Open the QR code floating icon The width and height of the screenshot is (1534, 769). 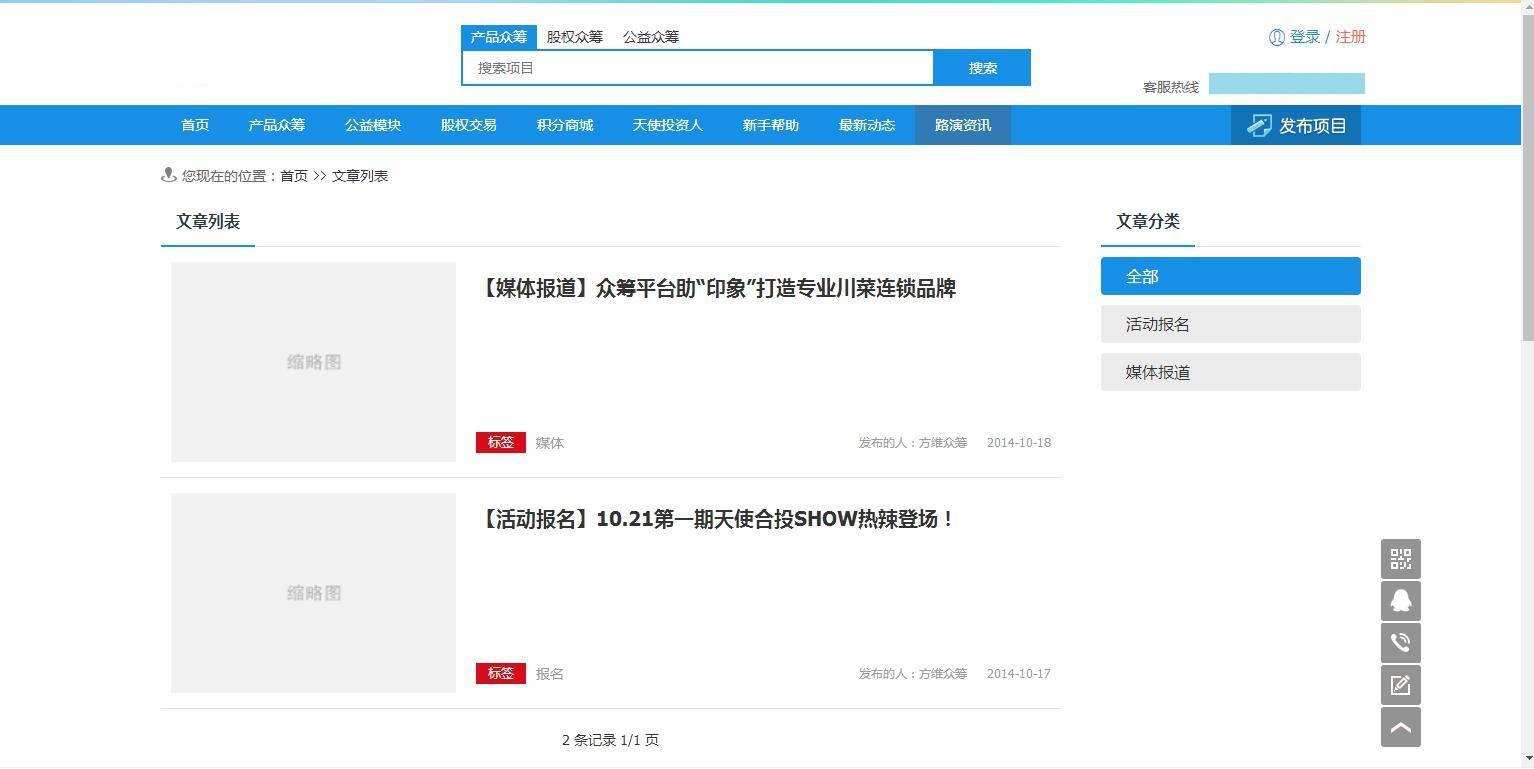click(1400, 559)
